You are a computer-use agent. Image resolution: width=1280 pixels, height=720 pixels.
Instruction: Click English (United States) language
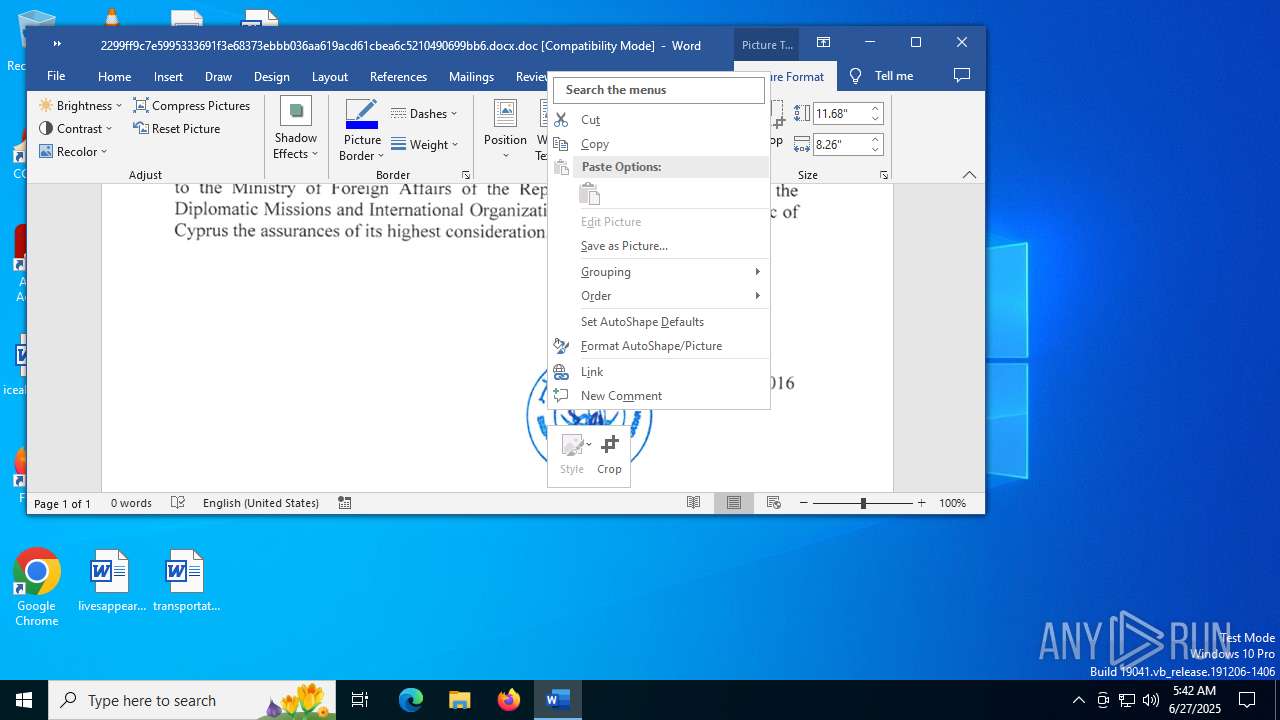[261, 503]
